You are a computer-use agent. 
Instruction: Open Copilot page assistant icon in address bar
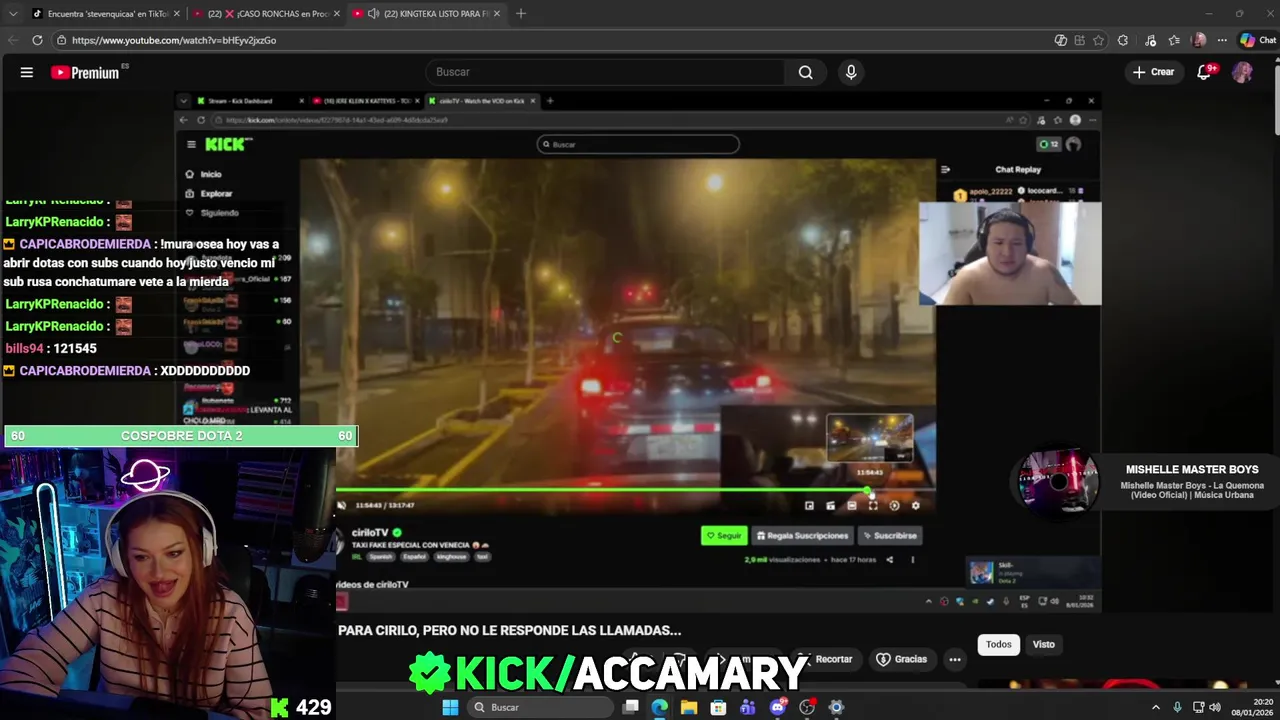1061,40
